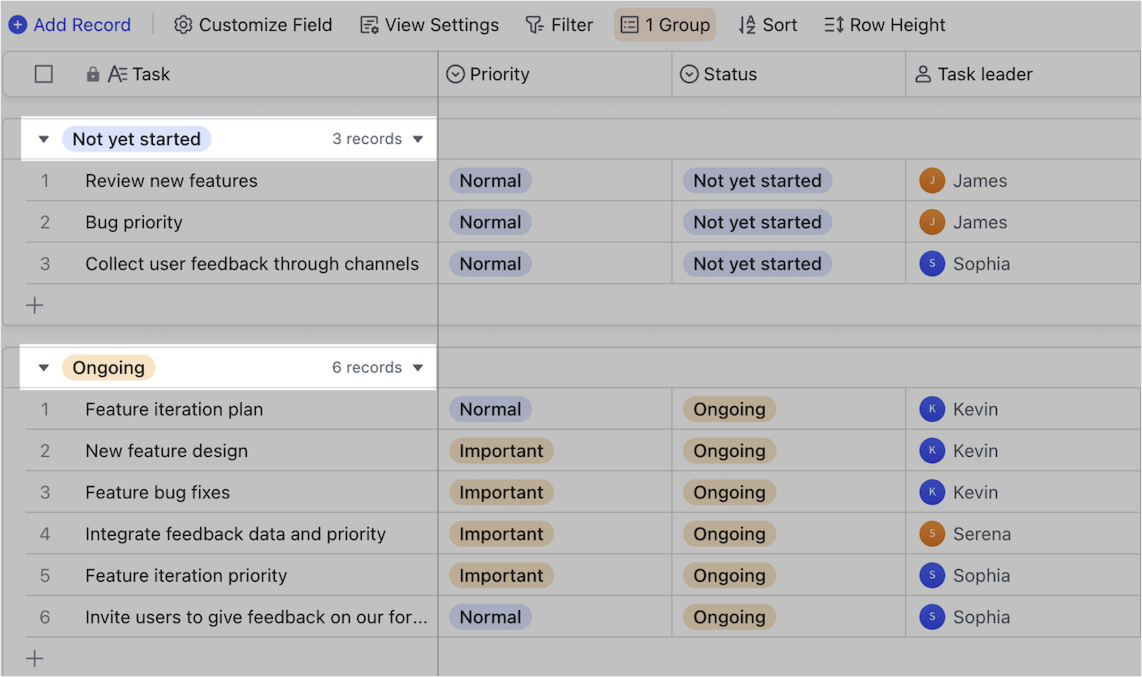The height and width of the screenshot is (677, 1142).
Task: Select Collect user feedback through channels task
Action: pyautogui.click(x=252, y=264)
